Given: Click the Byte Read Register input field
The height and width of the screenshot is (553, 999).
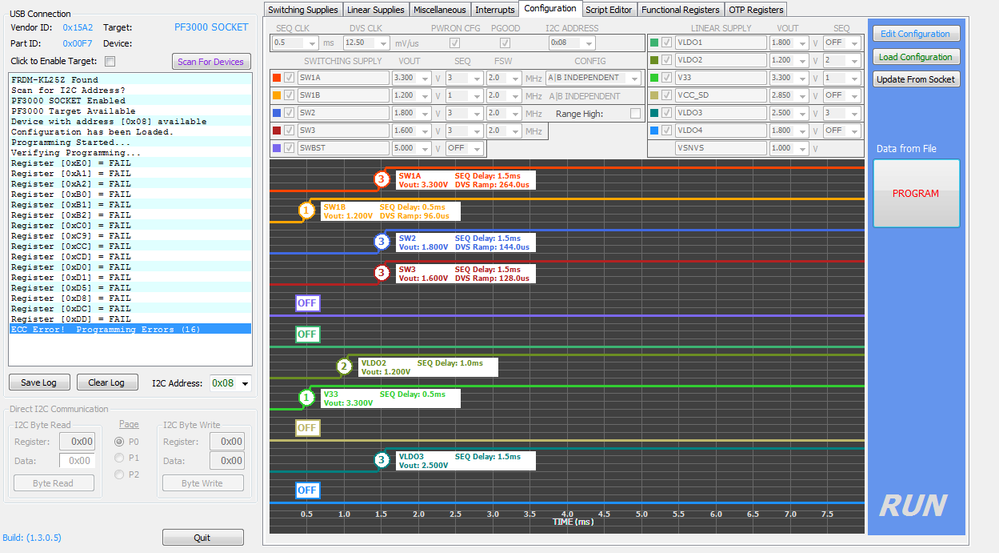Looking at the screenshot, I should click(x=77, y=442).
